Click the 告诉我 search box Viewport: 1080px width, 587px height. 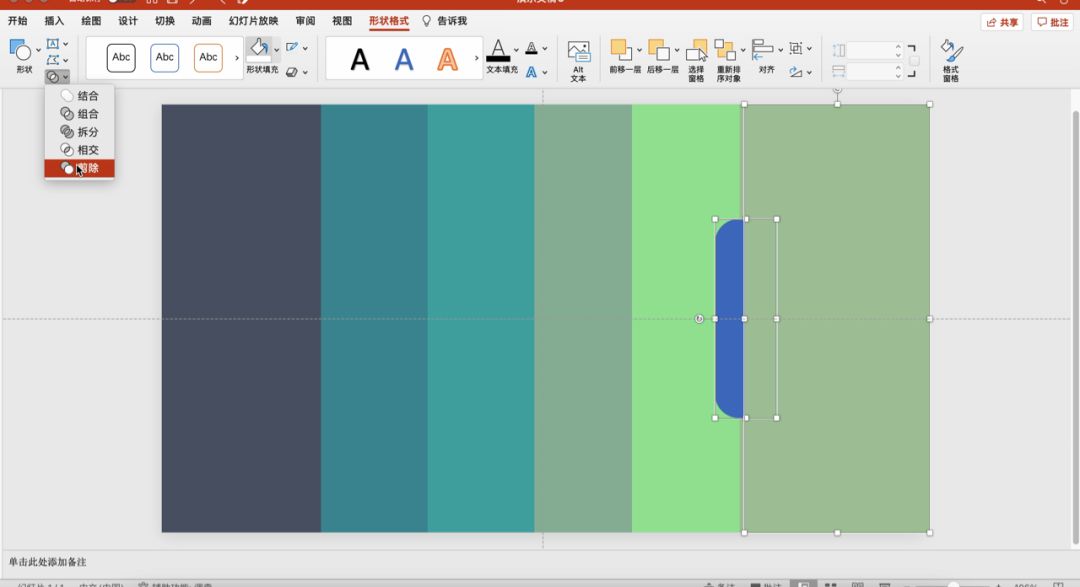pos(444,21)
